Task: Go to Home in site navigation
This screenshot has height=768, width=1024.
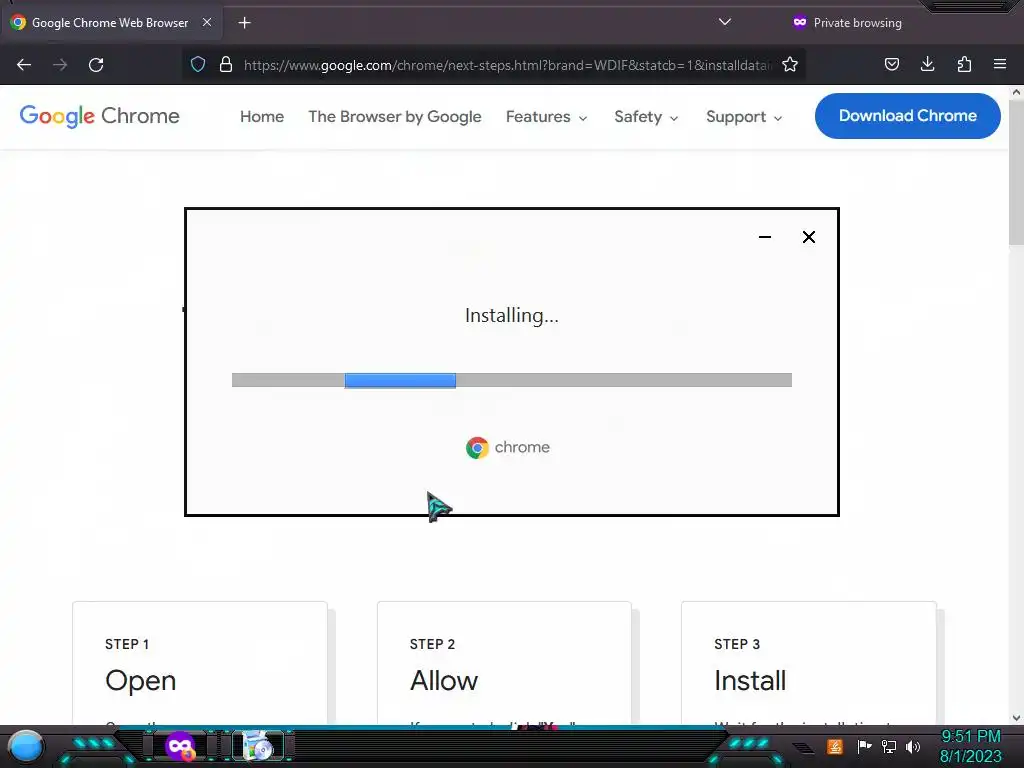Action: [262, 116]
